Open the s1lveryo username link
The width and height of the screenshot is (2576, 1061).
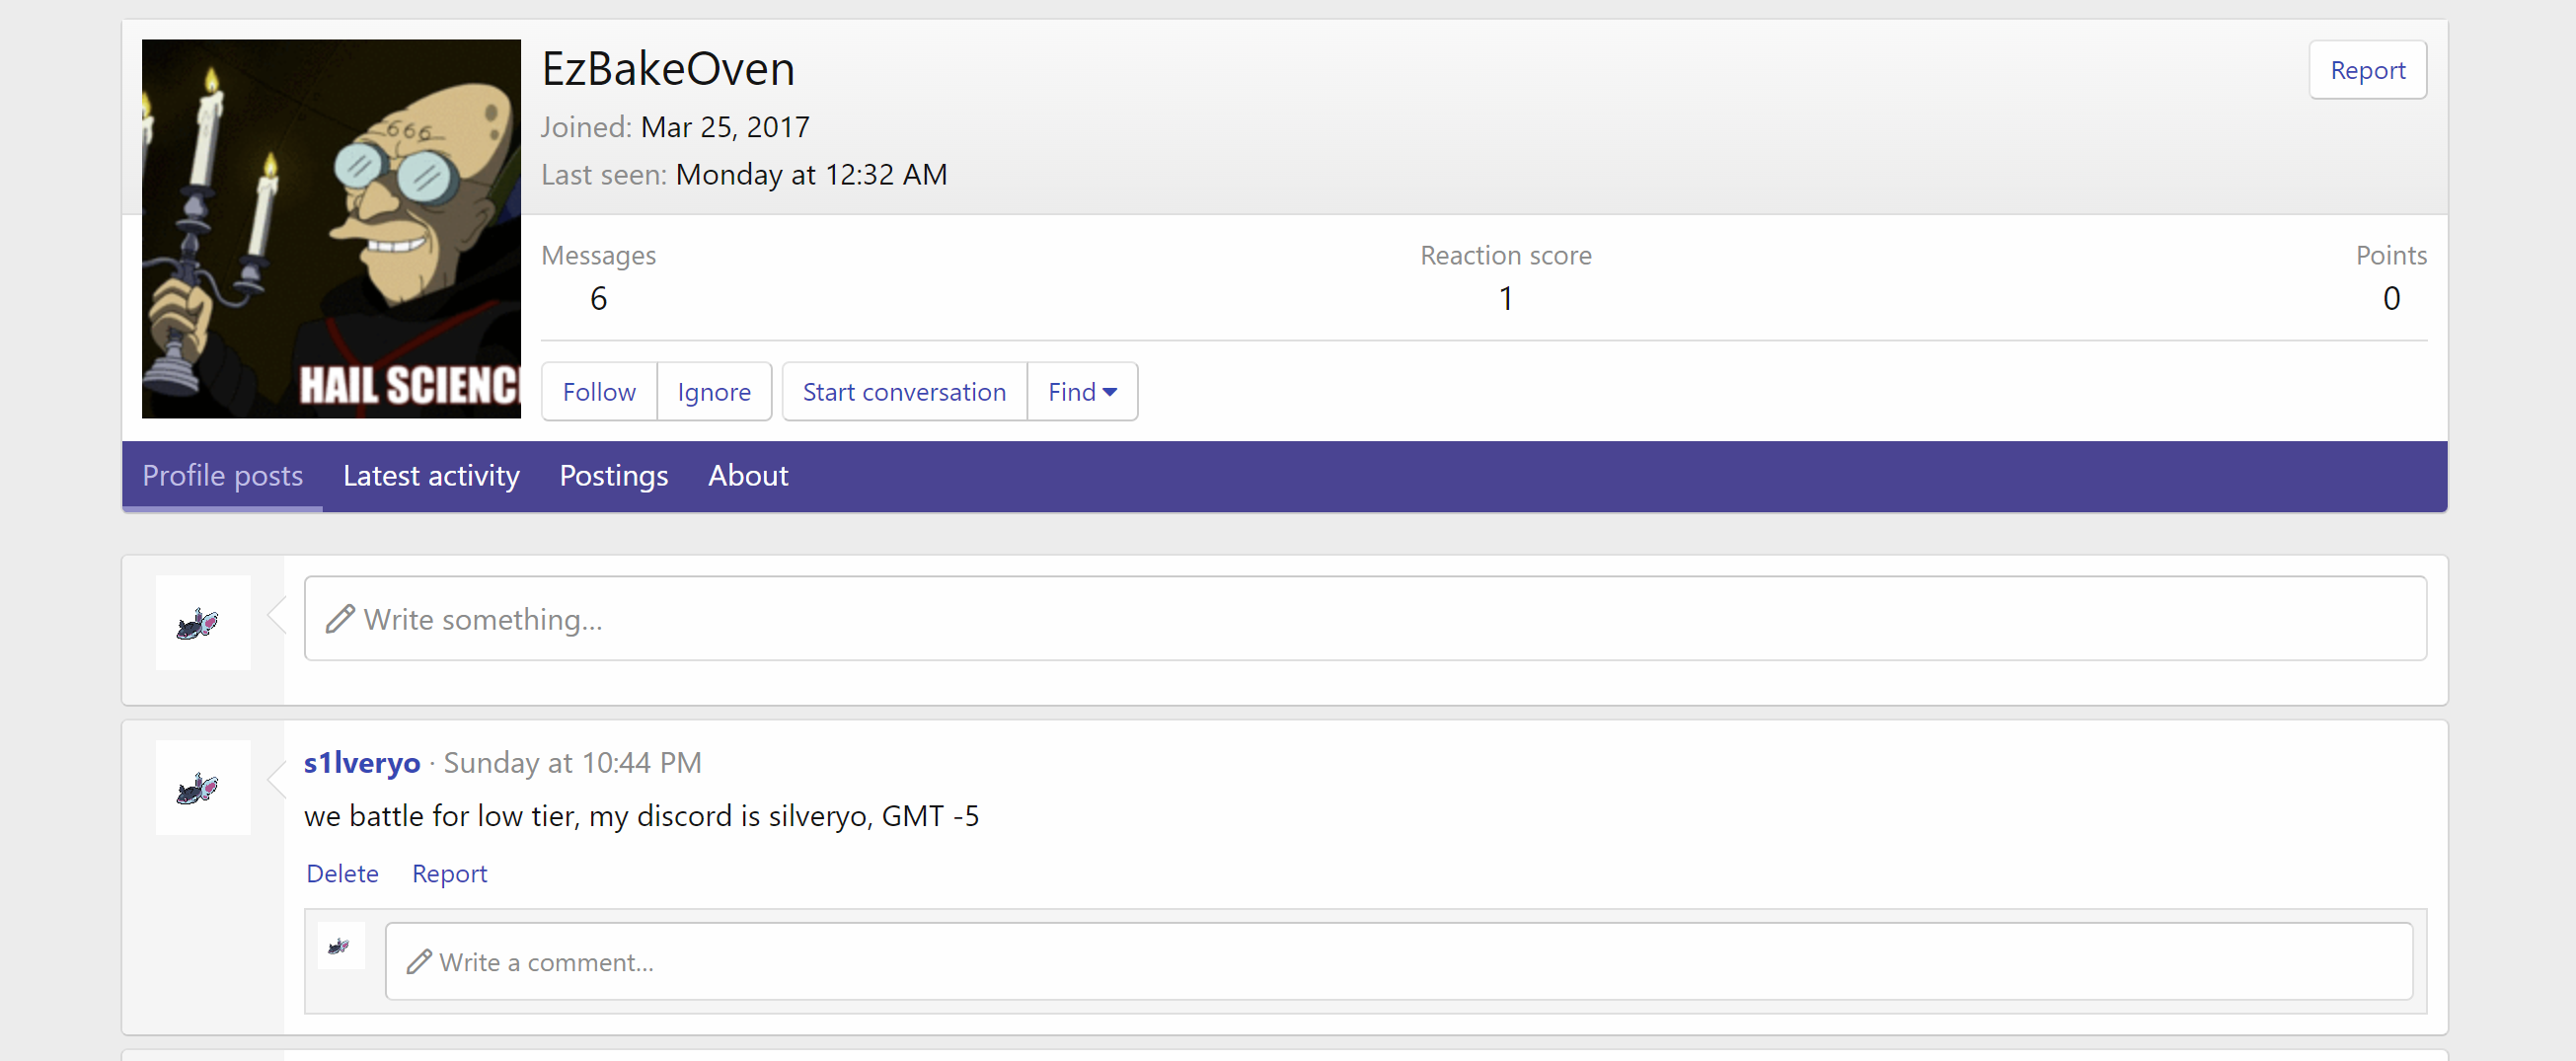(x=361, y=762)
